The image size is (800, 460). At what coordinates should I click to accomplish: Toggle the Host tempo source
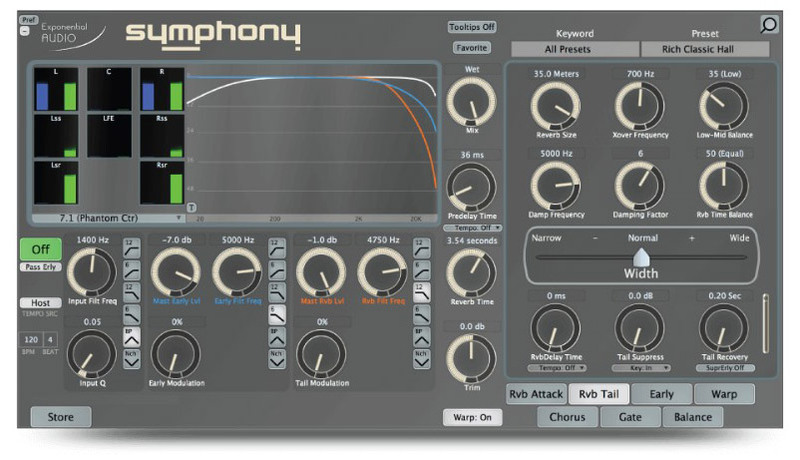(x=41, y=303)
